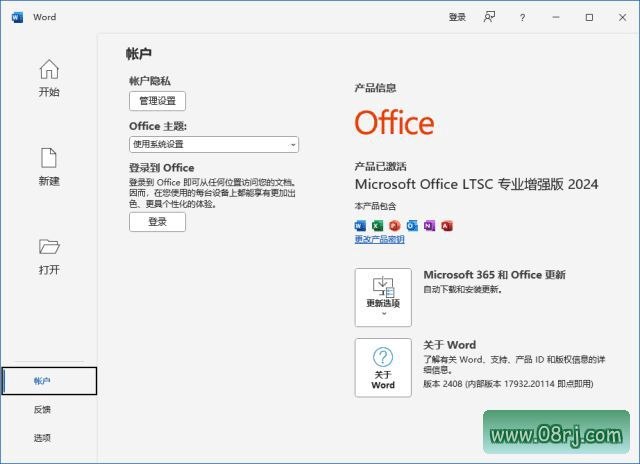
Task: Open the Office 主题 dropdown set to 使用系统设置
Action: 214,144
